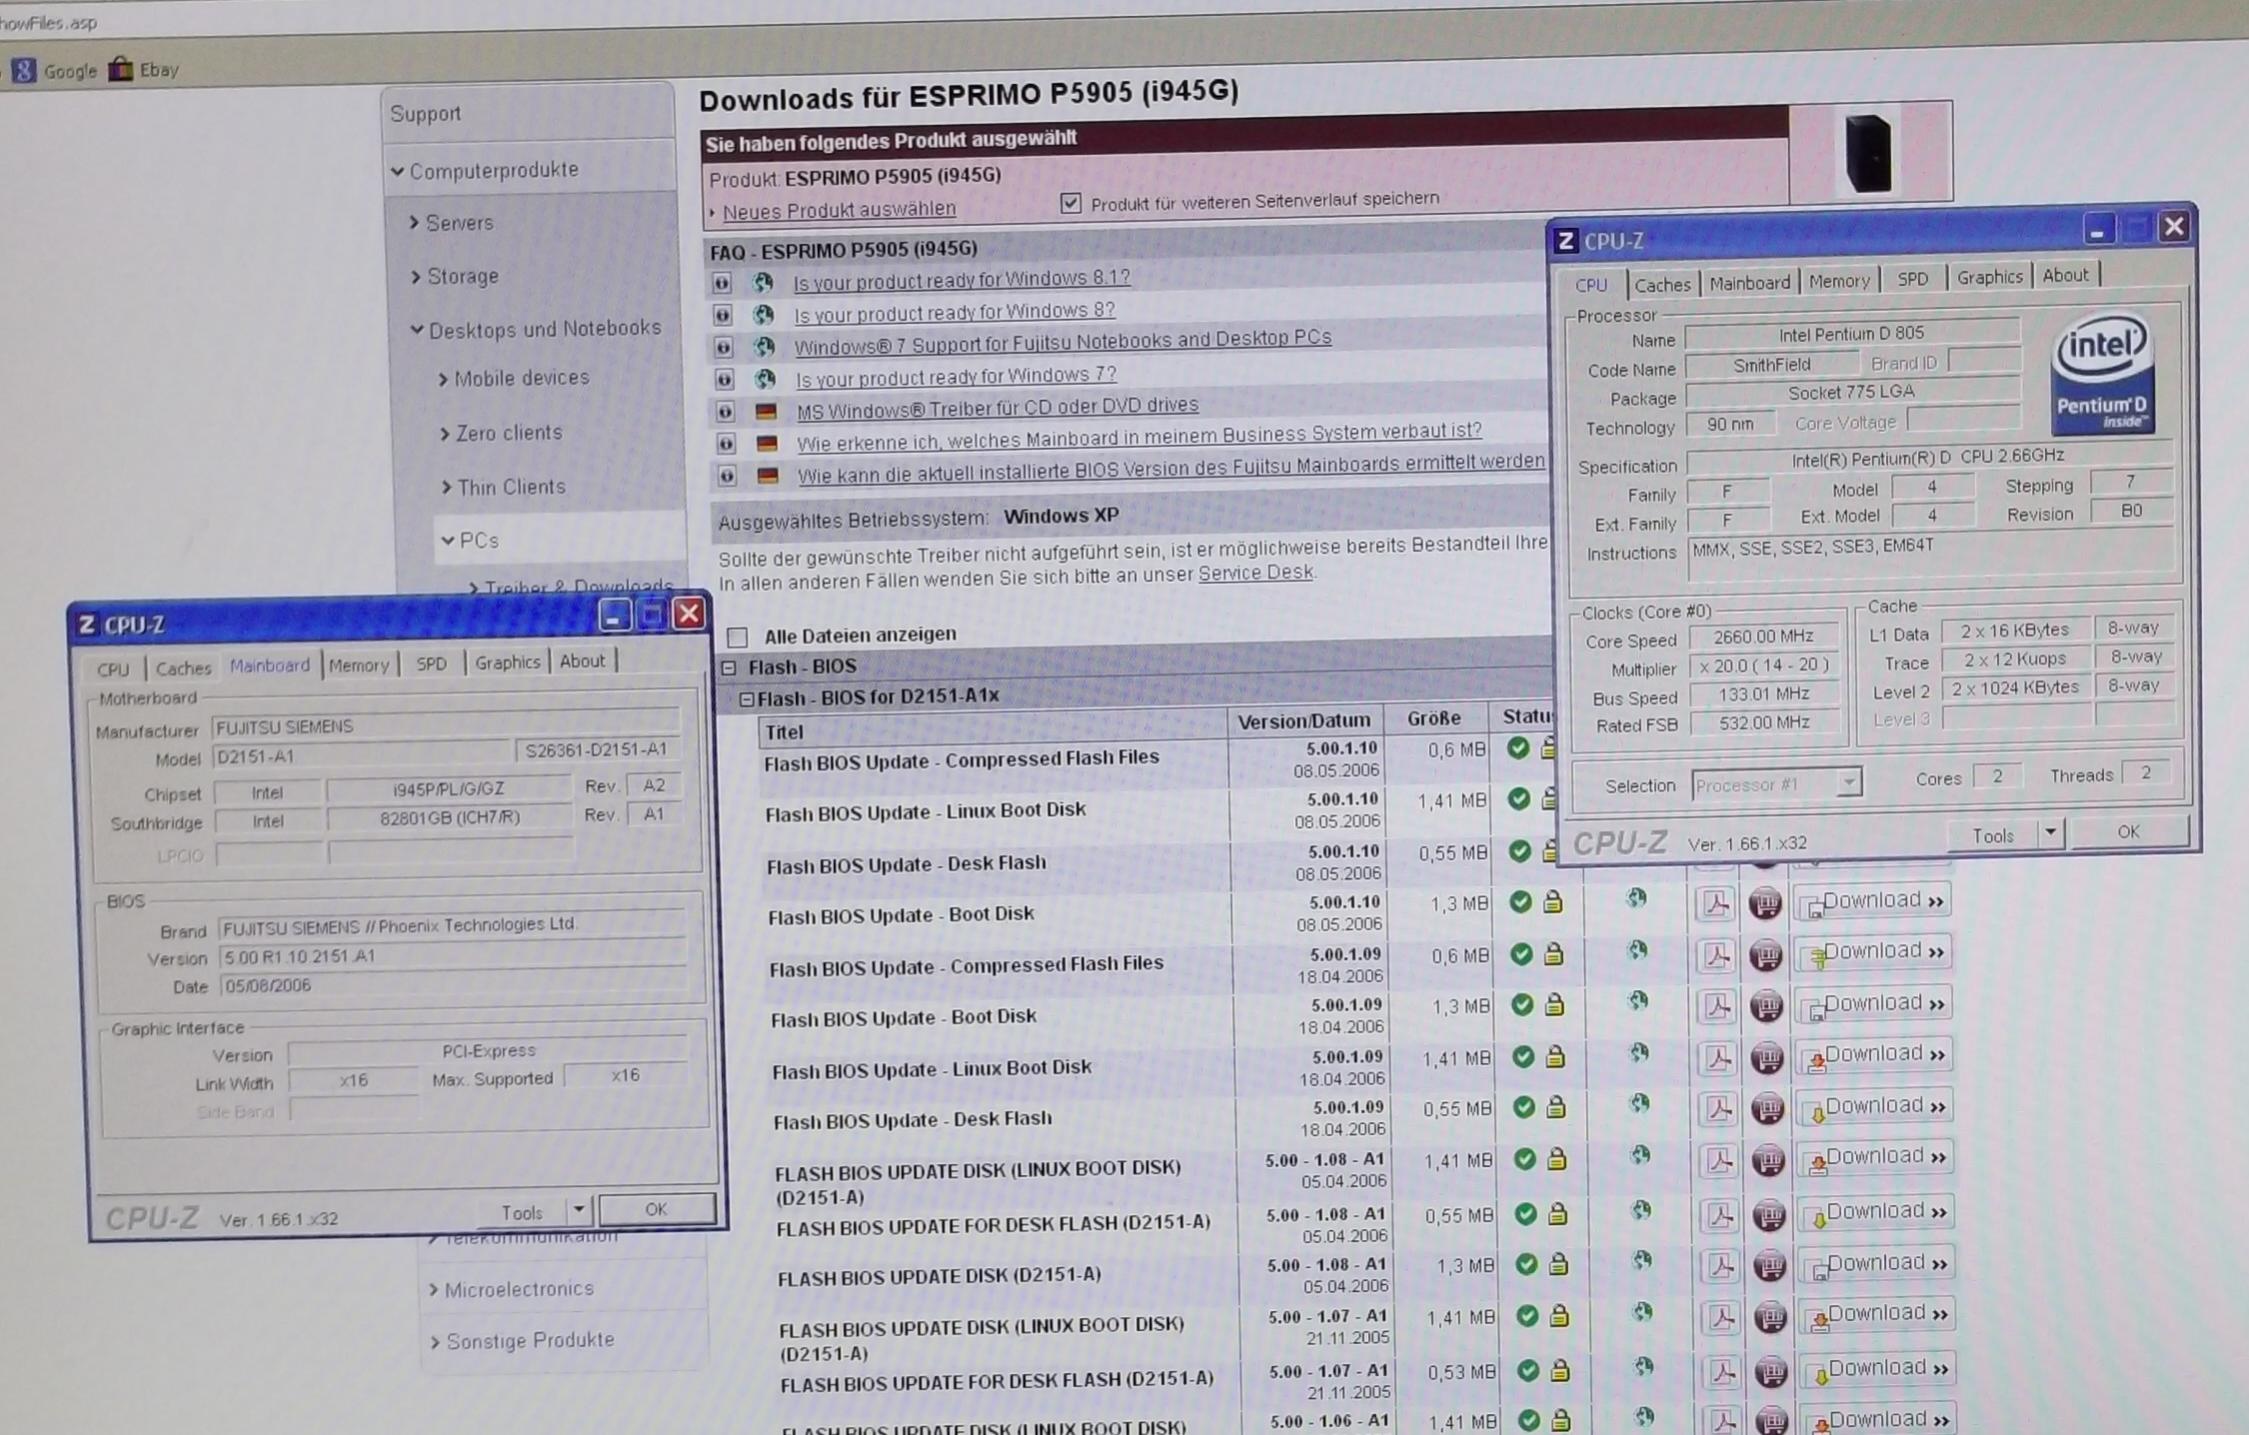Screen dimensions: 2249x1435
Task: Click 'Neues Produkt auswählen' link
Action: (x=838, y=211)
